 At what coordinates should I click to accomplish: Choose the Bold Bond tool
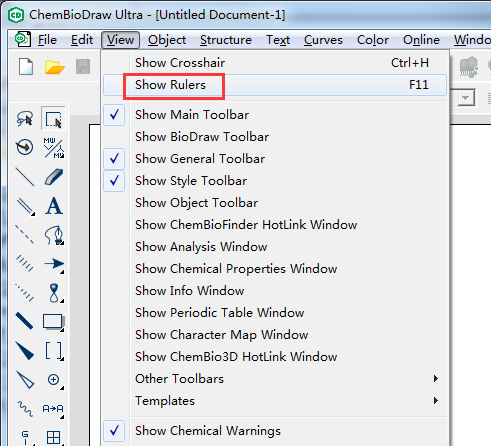point(25,321)
